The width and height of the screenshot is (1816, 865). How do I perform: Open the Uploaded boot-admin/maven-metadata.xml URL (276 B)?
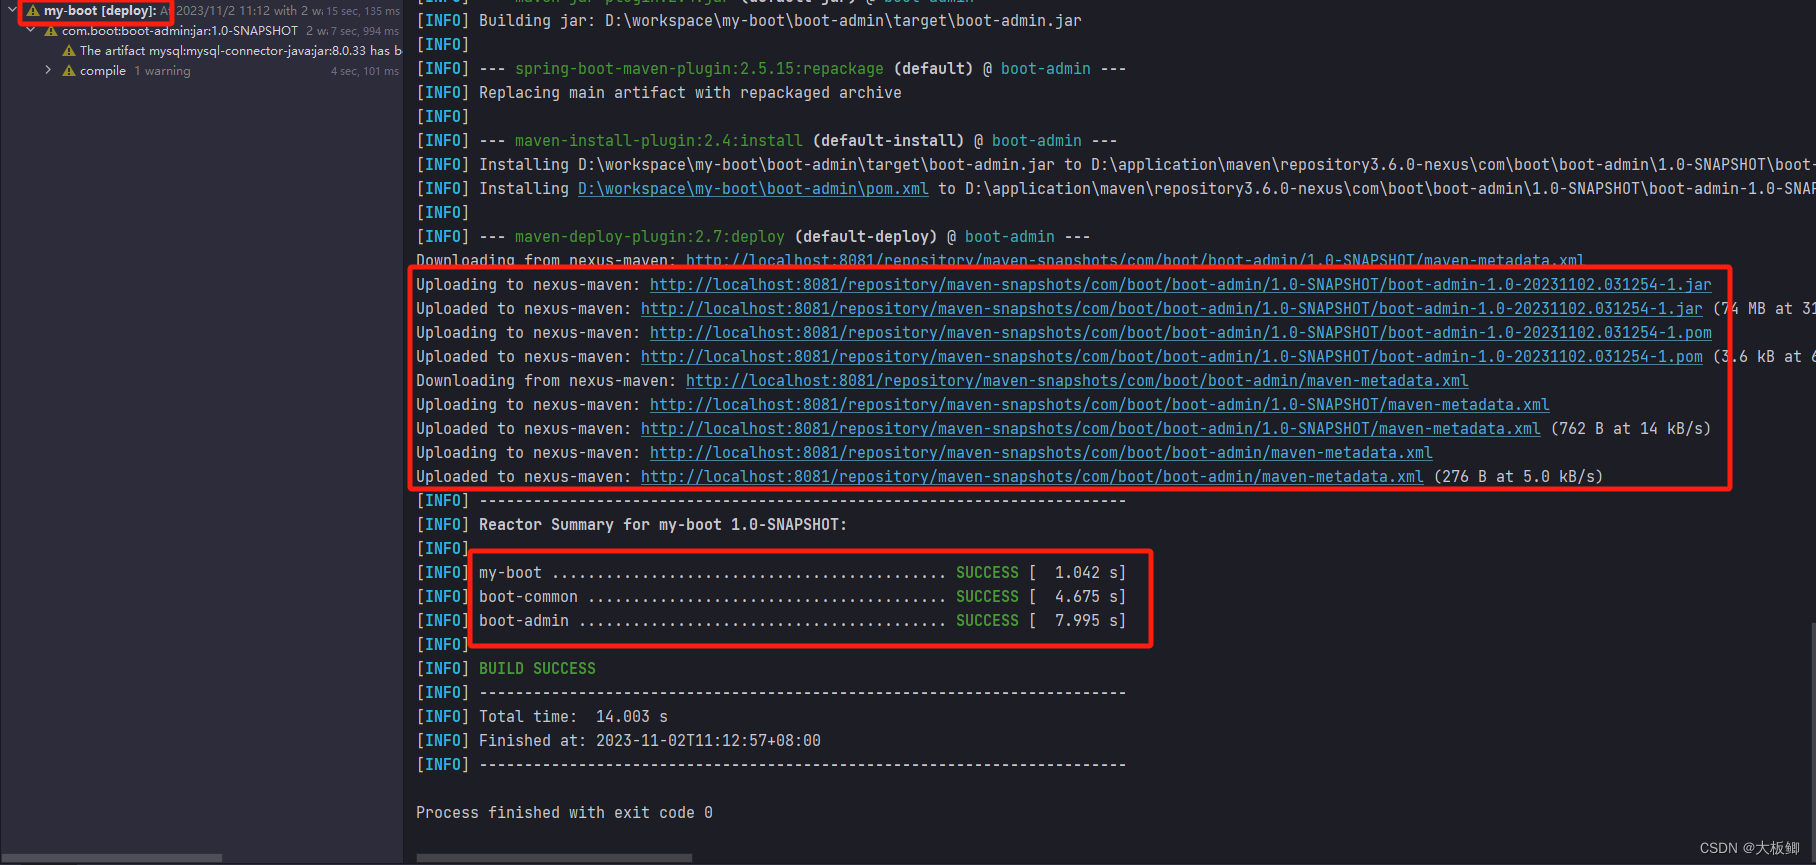click(x=1032, y=477)
